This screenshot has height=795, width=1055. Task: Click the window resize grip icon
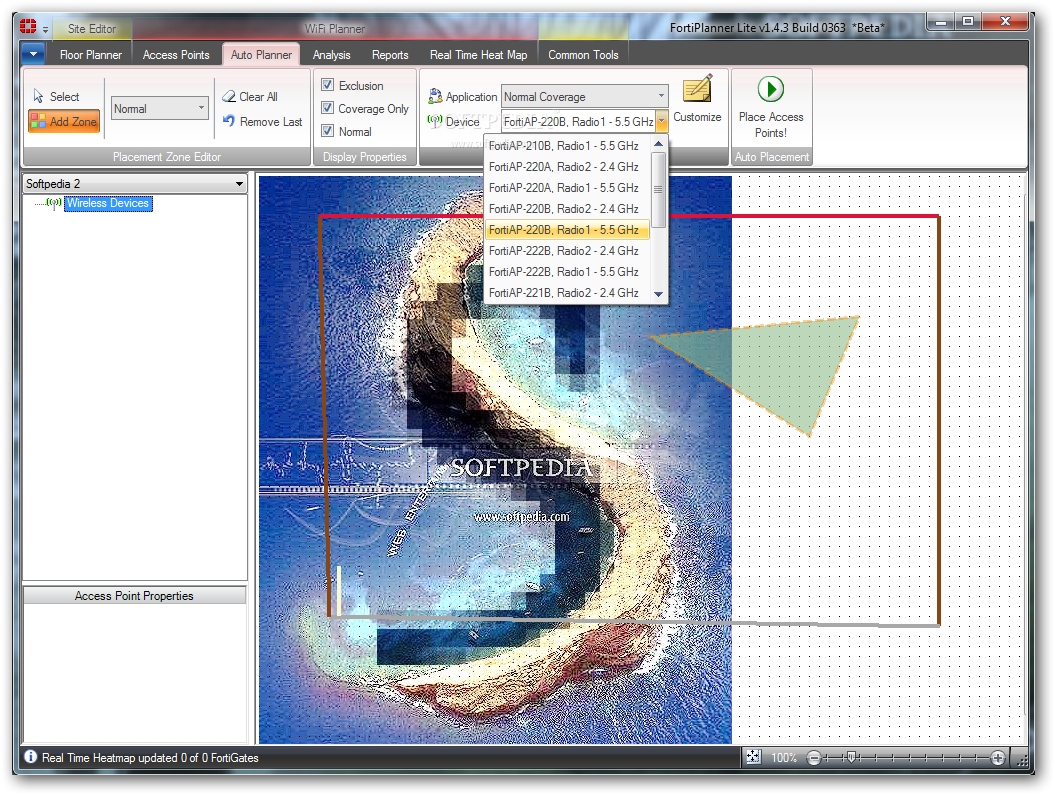[x=1022, y=760]
